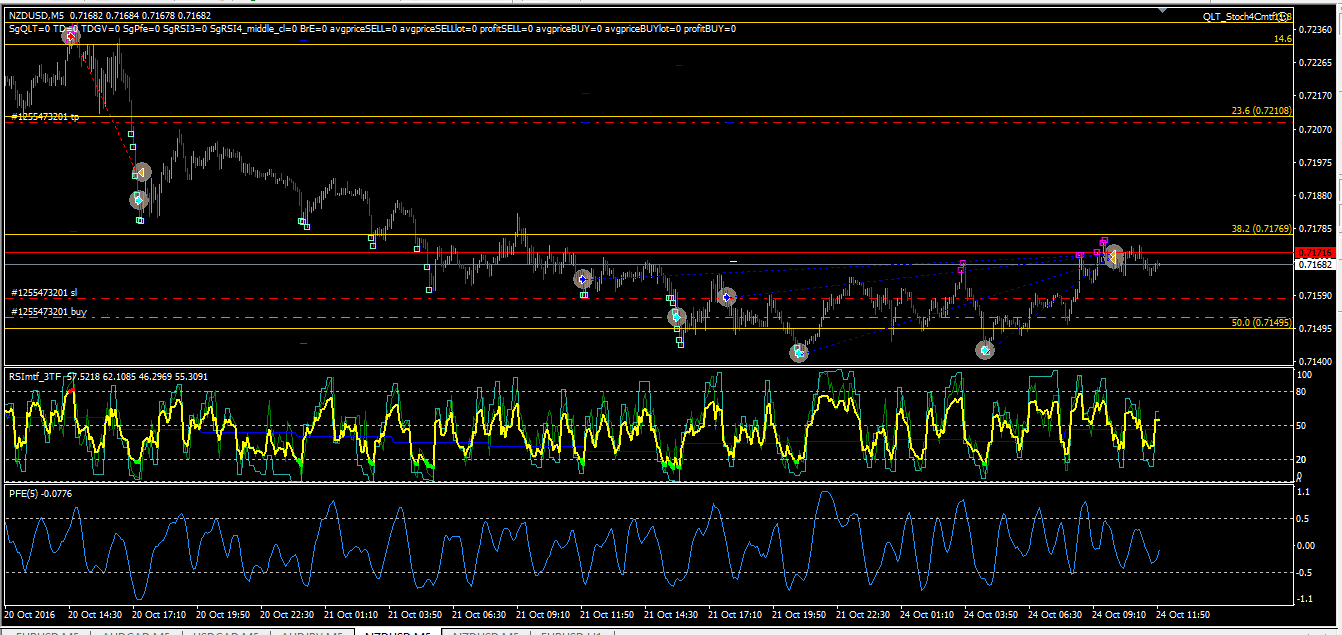Viewport: 1342px width, 635px height.
Task: Click the '20 Oct 22:30' time axis label
Action: (x=289, y=614)
